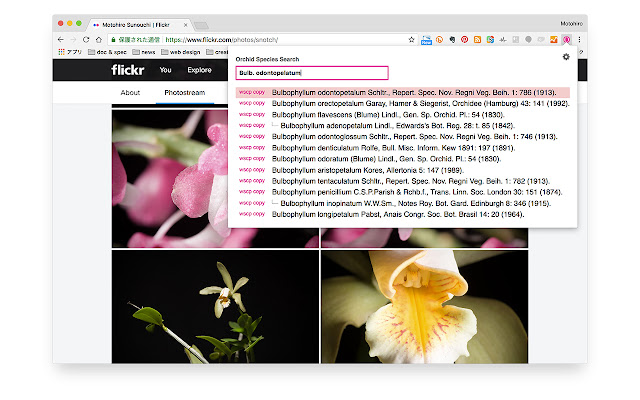This screenshot has height=400, width=640.
Task: Select result 'Bulbophyllum longipetalum Pabst'
Action: pyautogui.click(x=398, y=214)
